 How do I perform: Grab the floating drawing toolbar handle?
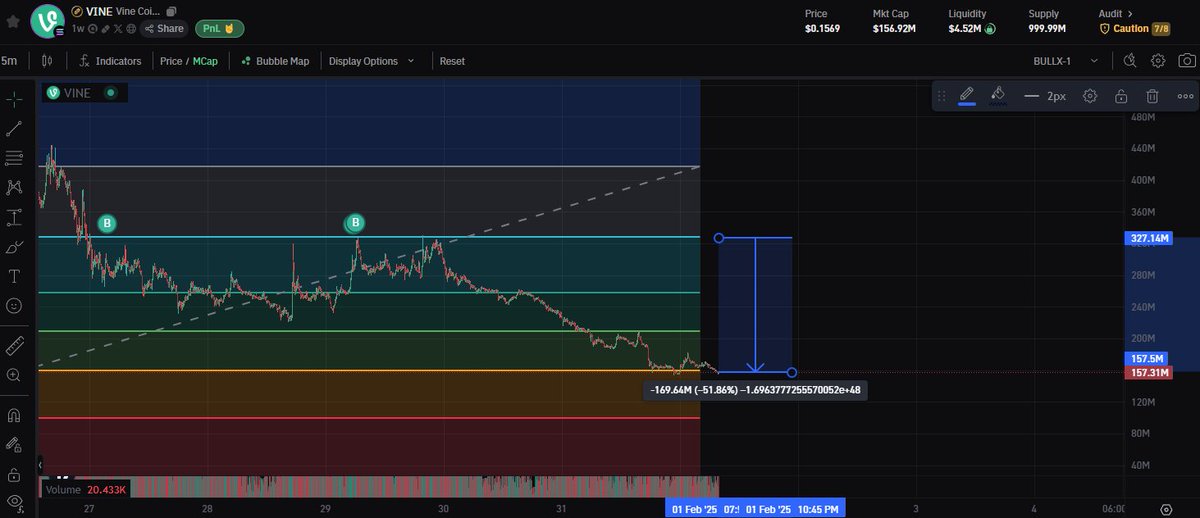[942, 96]
